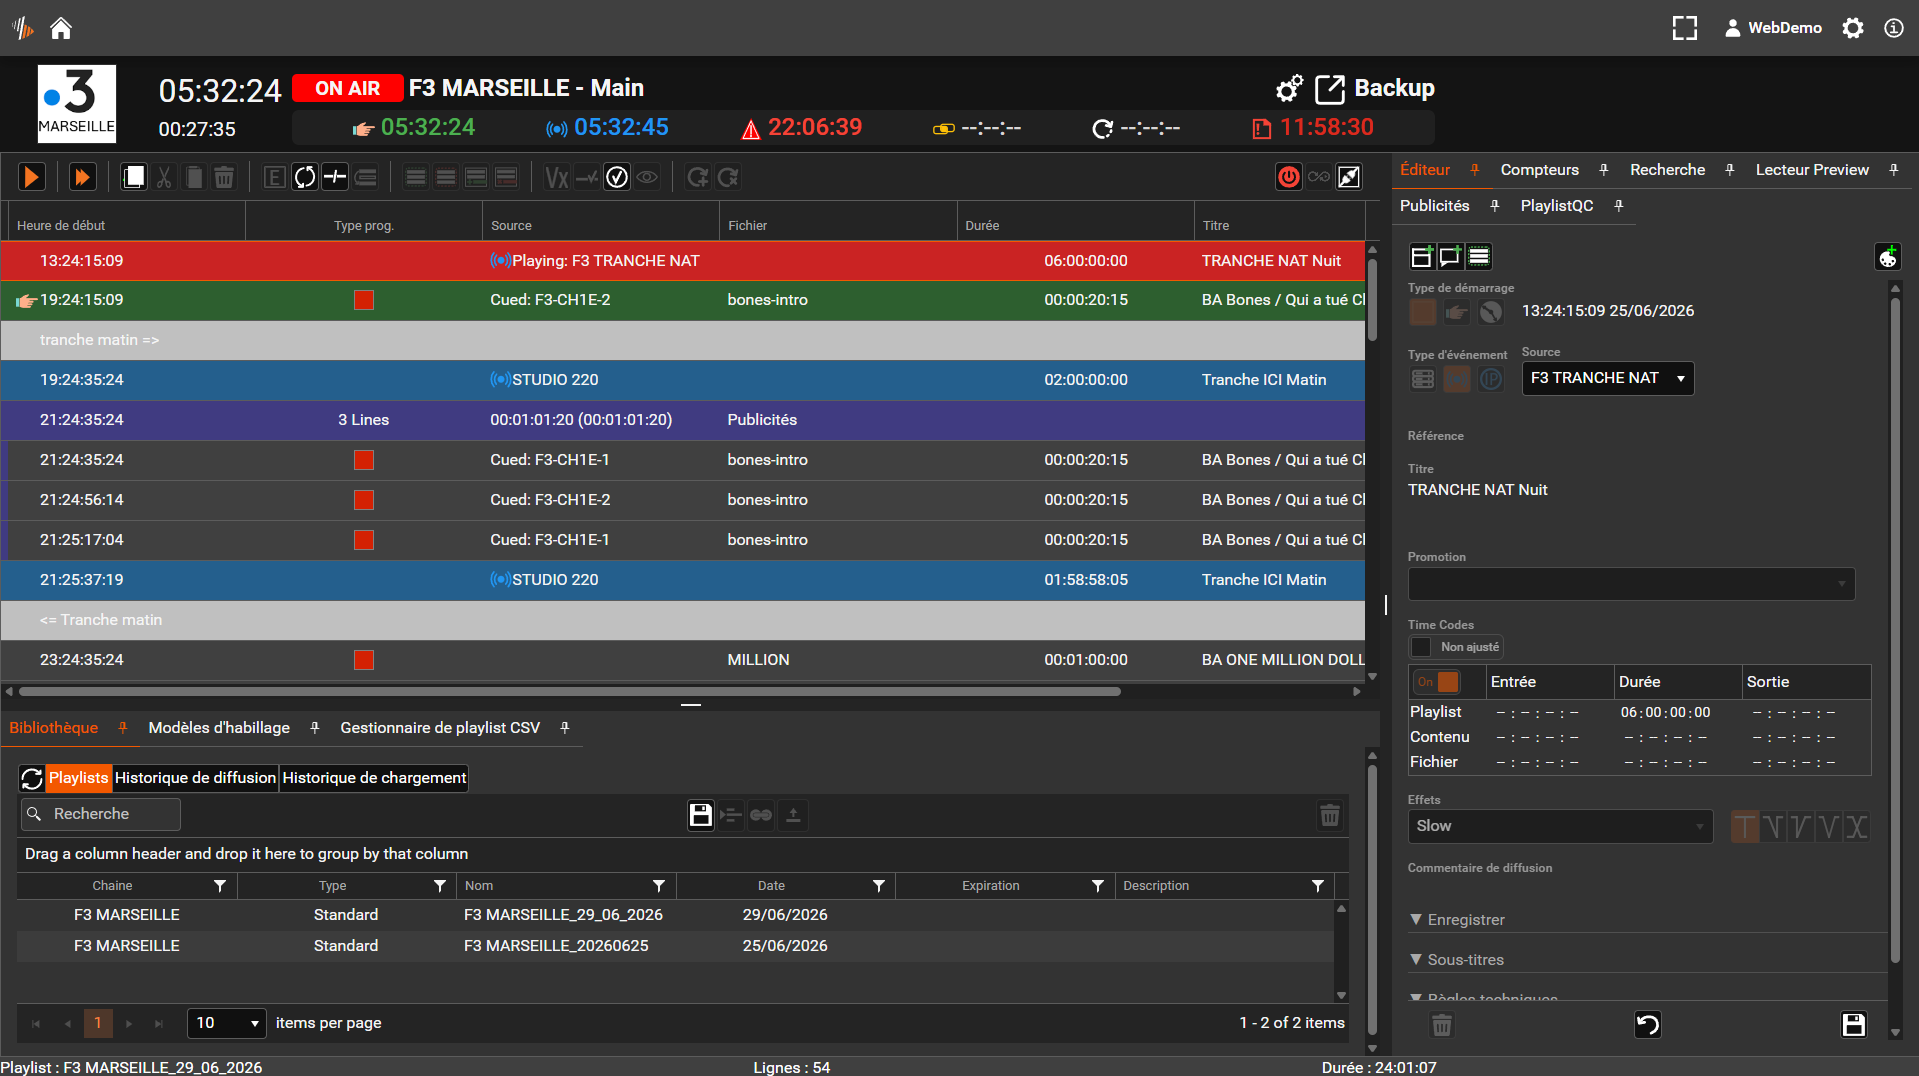Screen dimensions: 1919x1076
Task: Open the Promotion dropdown
Action: click(x=1631, y=584)
